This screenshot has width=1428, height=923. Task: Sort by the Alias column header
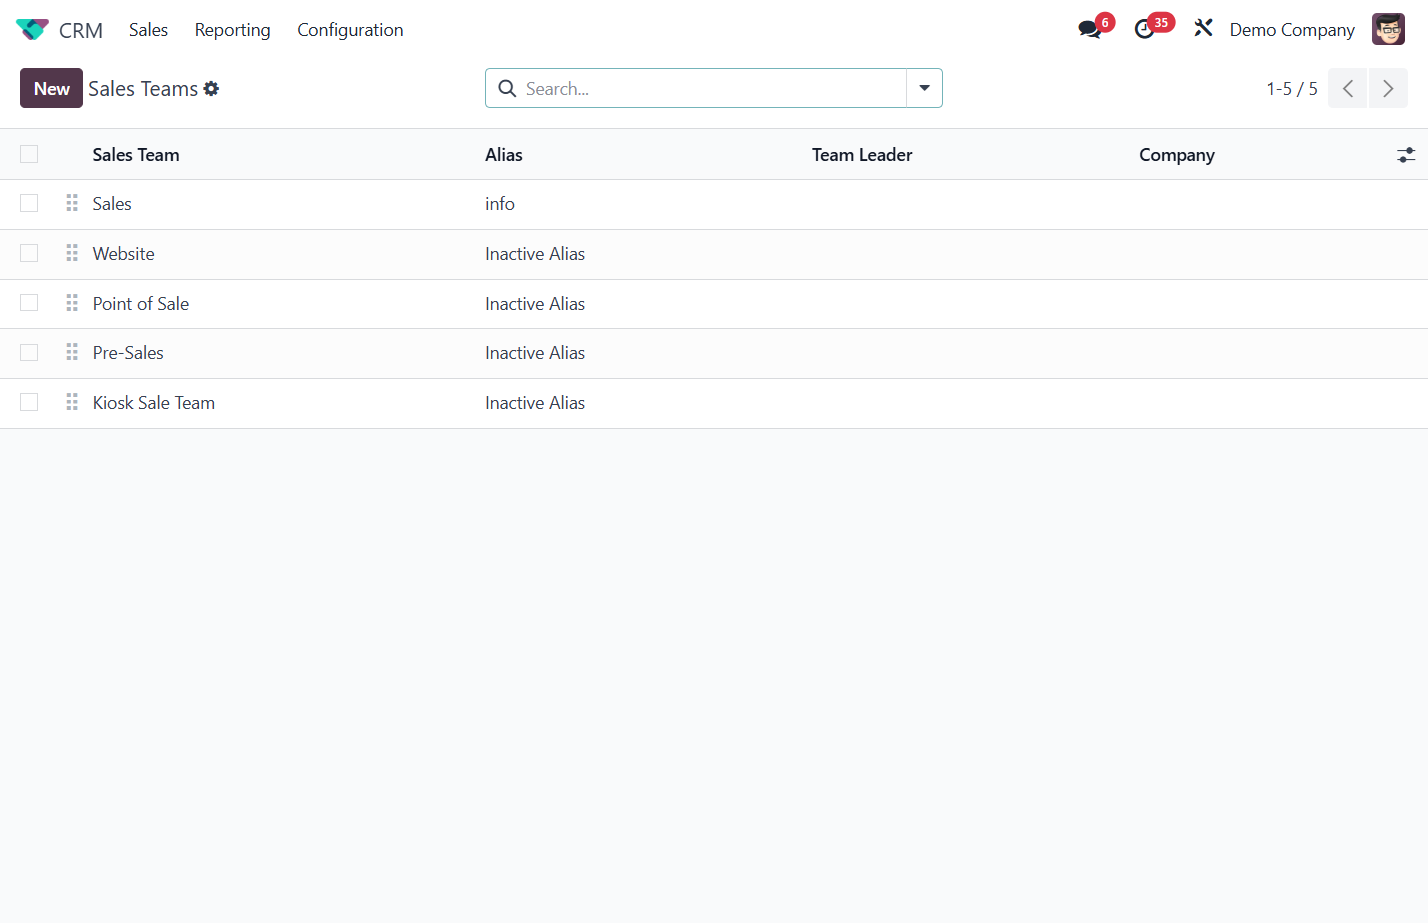pos(504,155)
